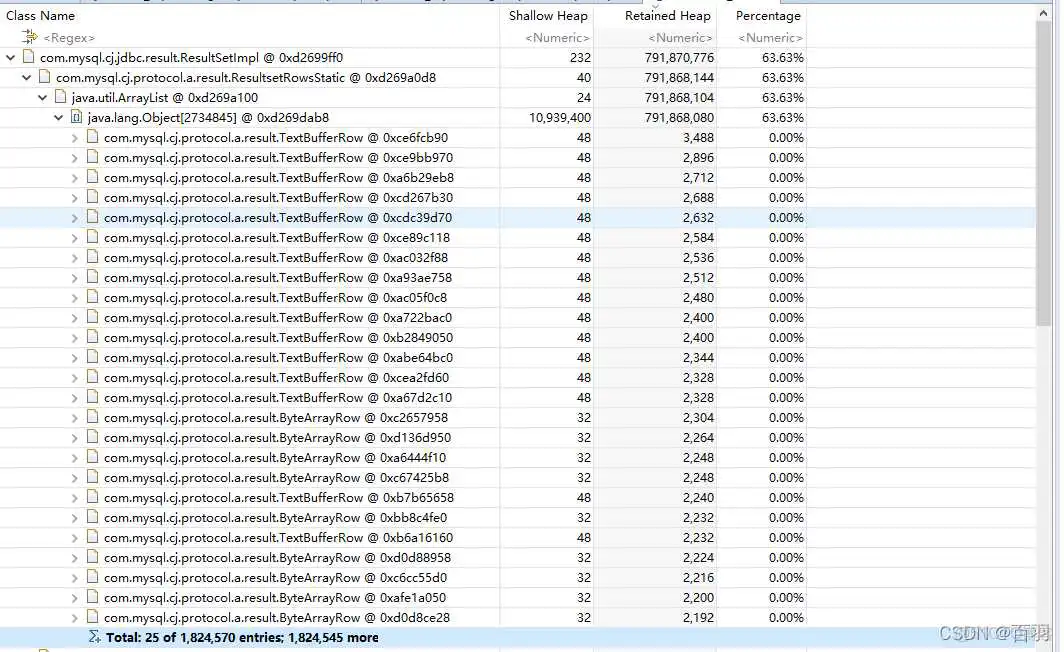Click the ByteArrayRow @ 0xc2657958 document icon
Viewport: 1064px width, 652px height.
tap(92, 417)
